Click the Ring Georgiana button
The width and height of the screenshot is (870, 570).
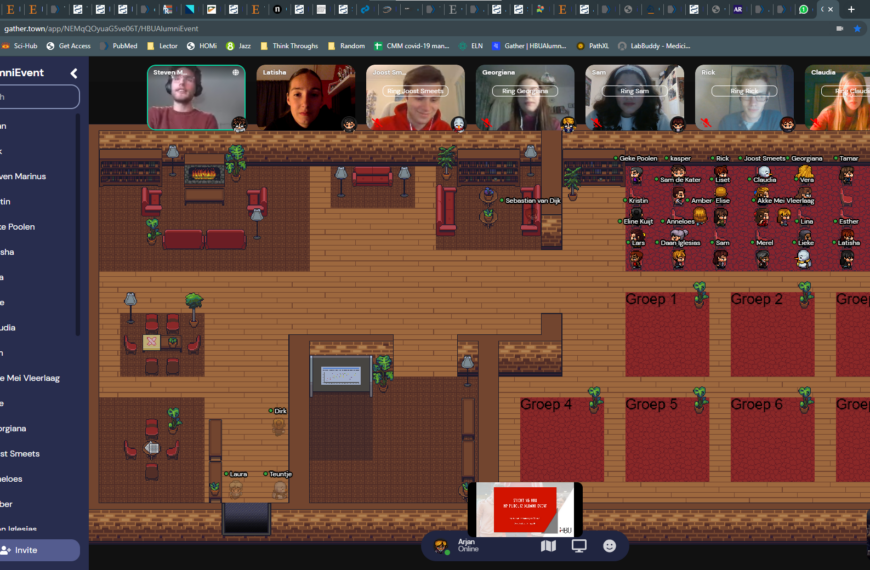[525, 91]
